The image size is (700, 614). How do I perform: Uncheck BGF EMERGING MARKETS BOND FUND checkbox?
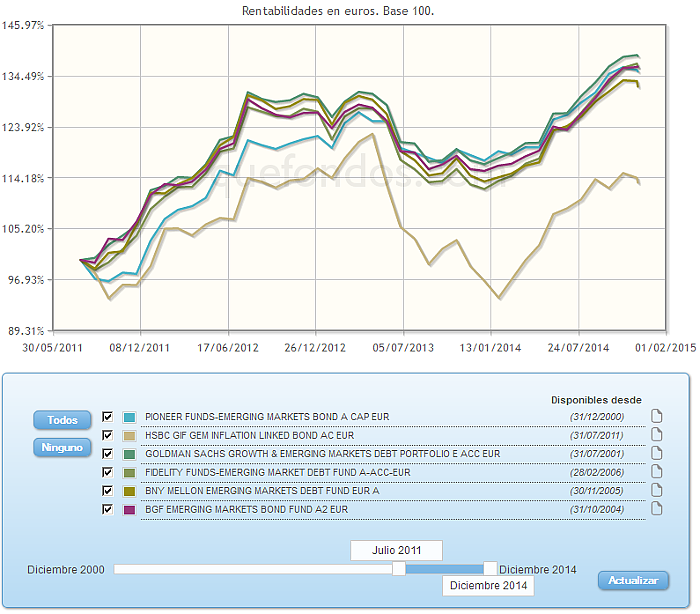pyautogui.click(x=107, y=510)
